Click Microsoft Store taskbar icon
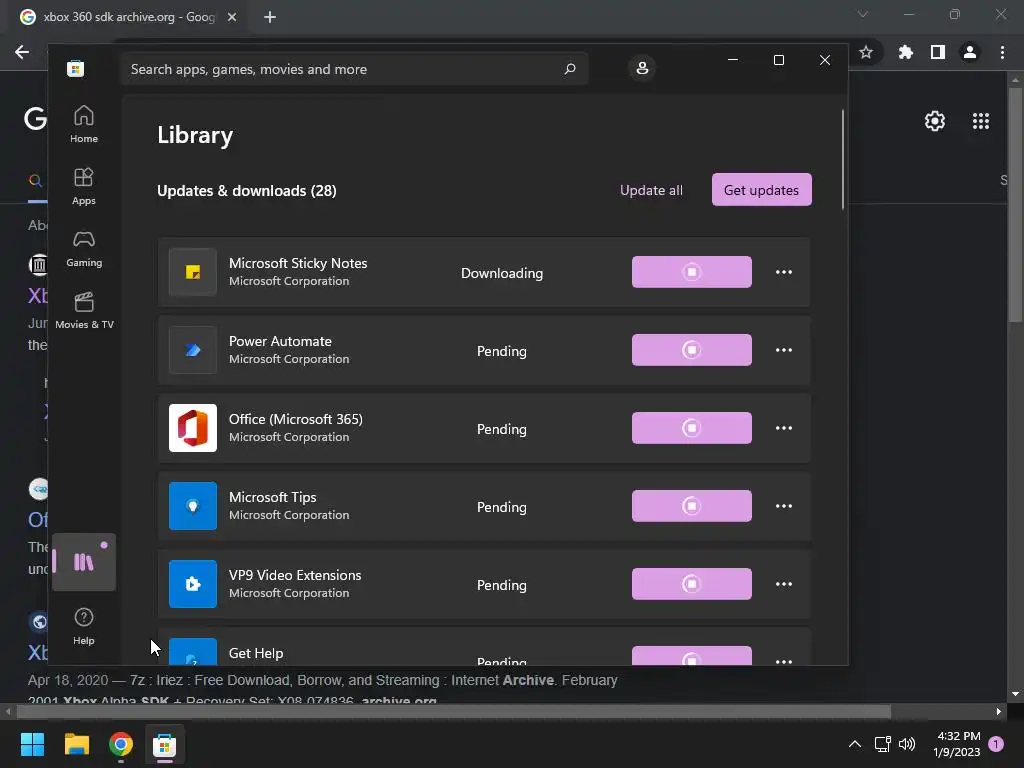The height and width of the screenshot is (768, 1024). point(165,744)
